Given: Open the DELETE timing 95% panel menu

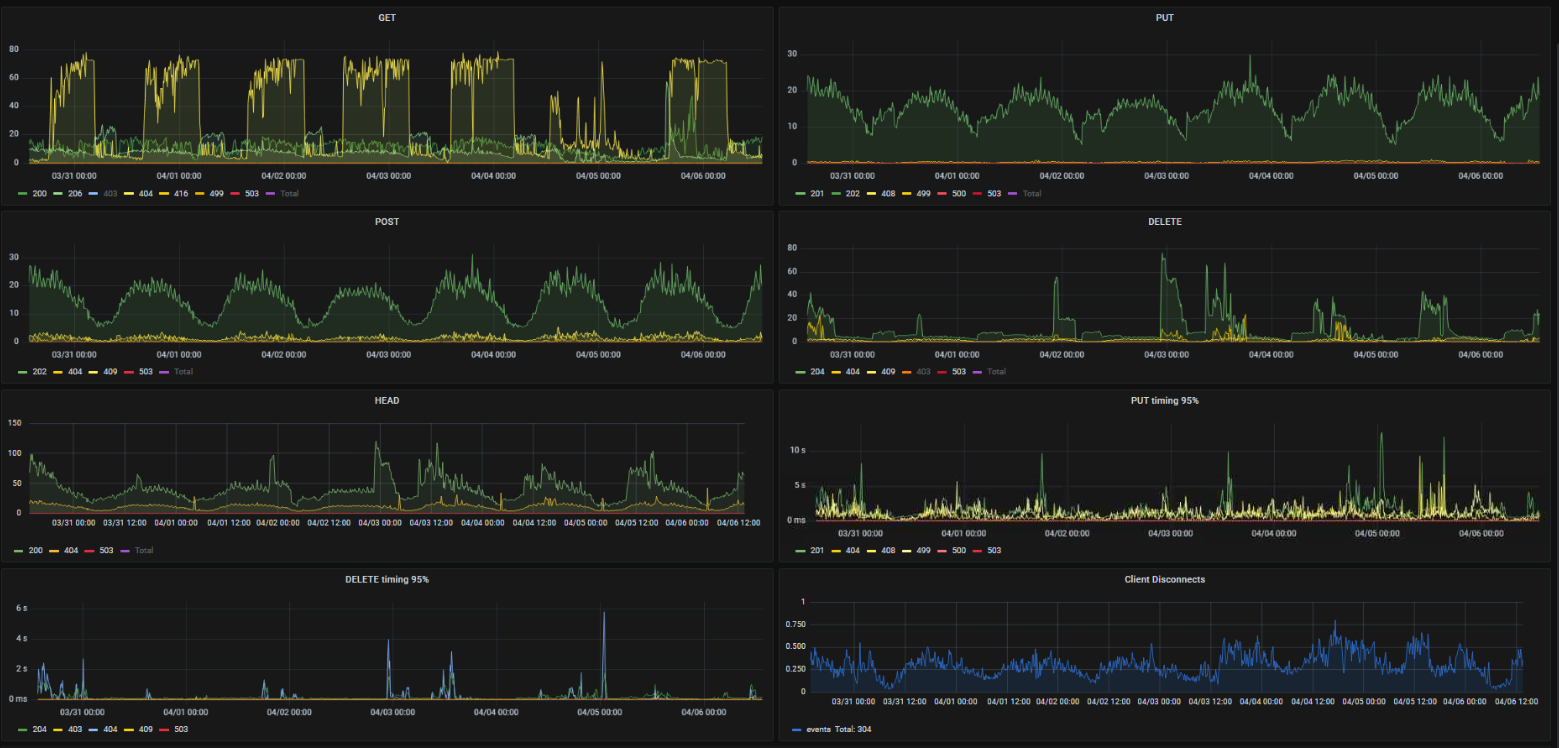Looking at the screenshot, I should tap(386, 579).
